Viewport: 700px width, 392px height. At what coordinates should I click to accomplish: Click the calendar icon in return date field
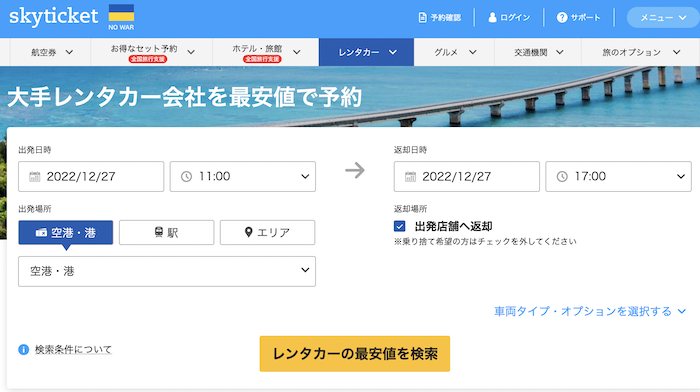(x=410, y=177)
